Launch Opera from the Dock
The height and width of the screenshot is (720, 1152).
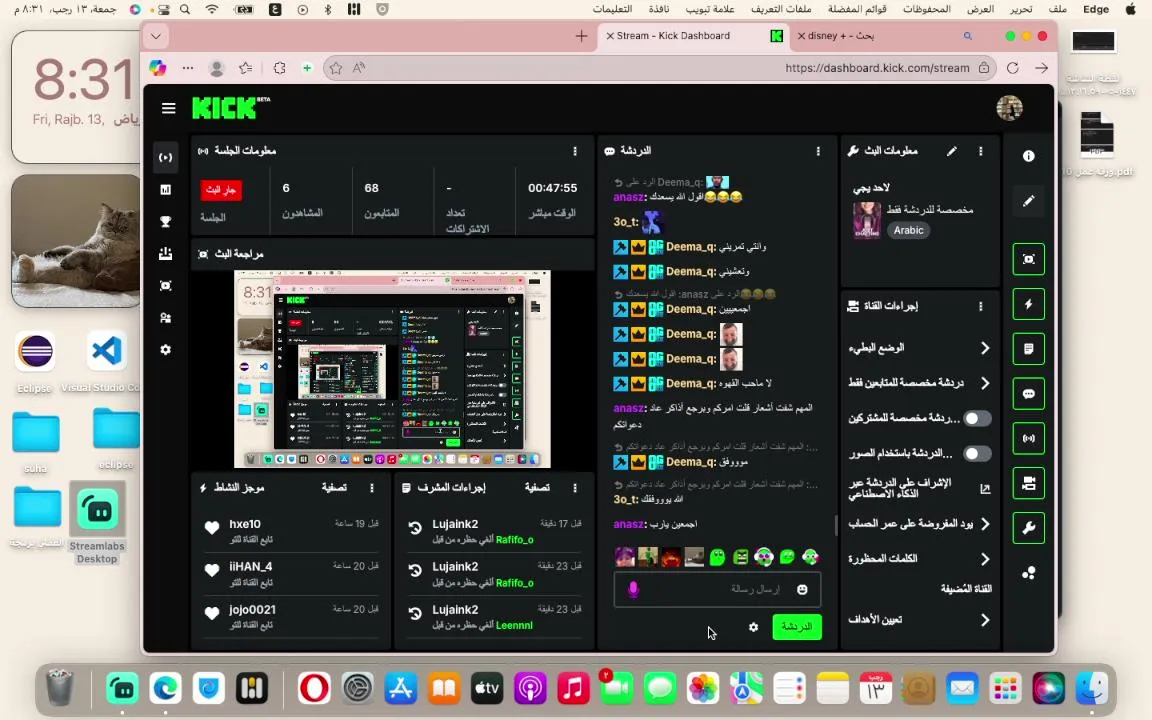(x=314, y=689)
